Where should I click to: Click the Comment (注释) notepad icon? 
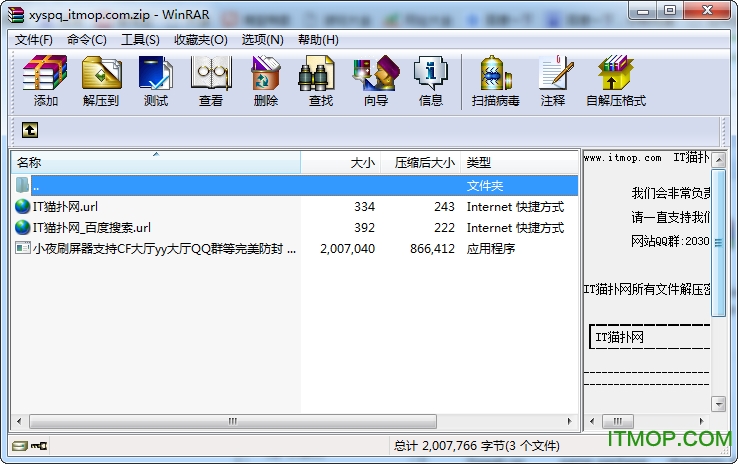(556, 73)
